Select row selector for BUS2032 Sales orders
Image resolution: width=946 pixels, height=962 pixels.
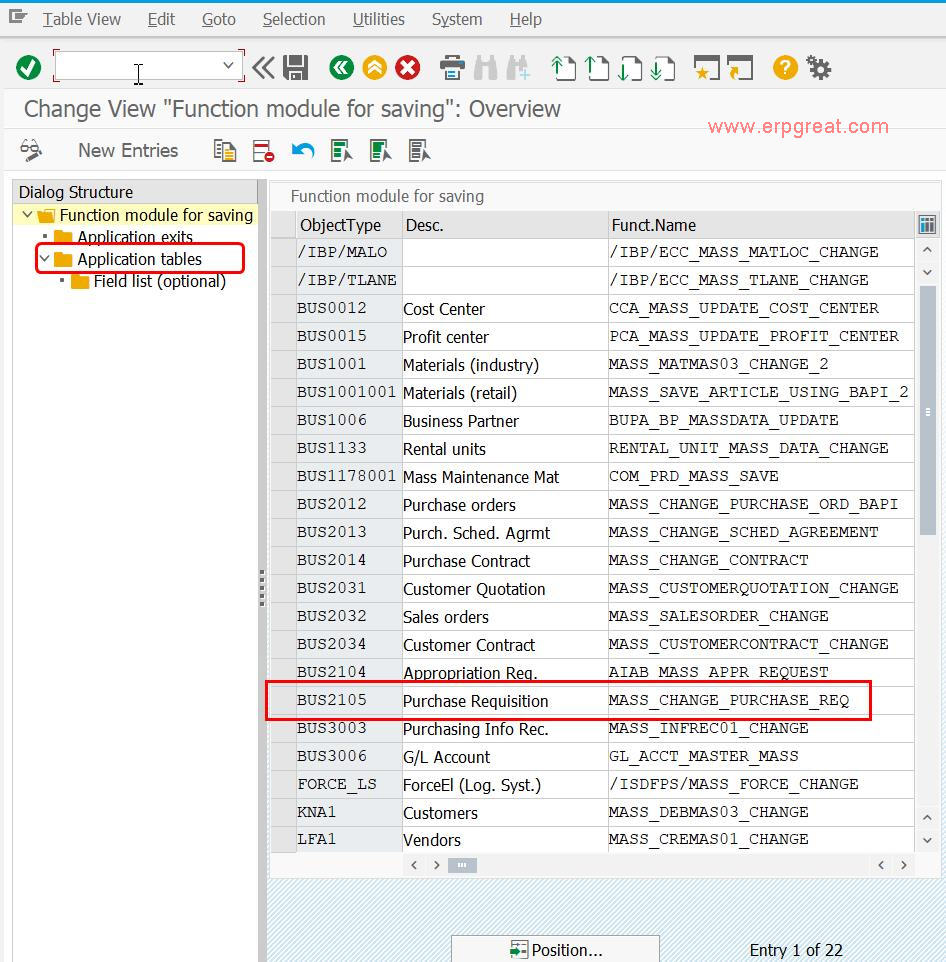[x=283, y=616]
